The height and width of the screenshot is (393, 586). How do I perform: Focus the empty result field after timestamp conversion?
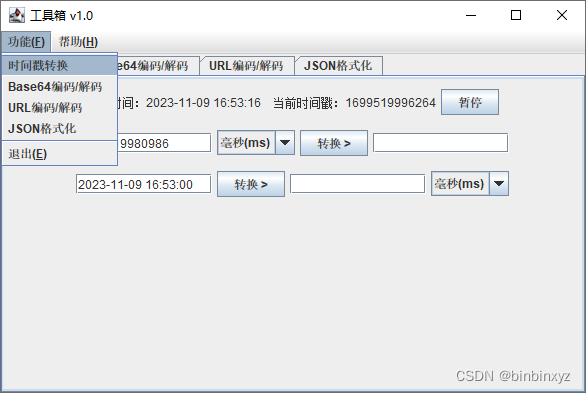coord(440,143)
